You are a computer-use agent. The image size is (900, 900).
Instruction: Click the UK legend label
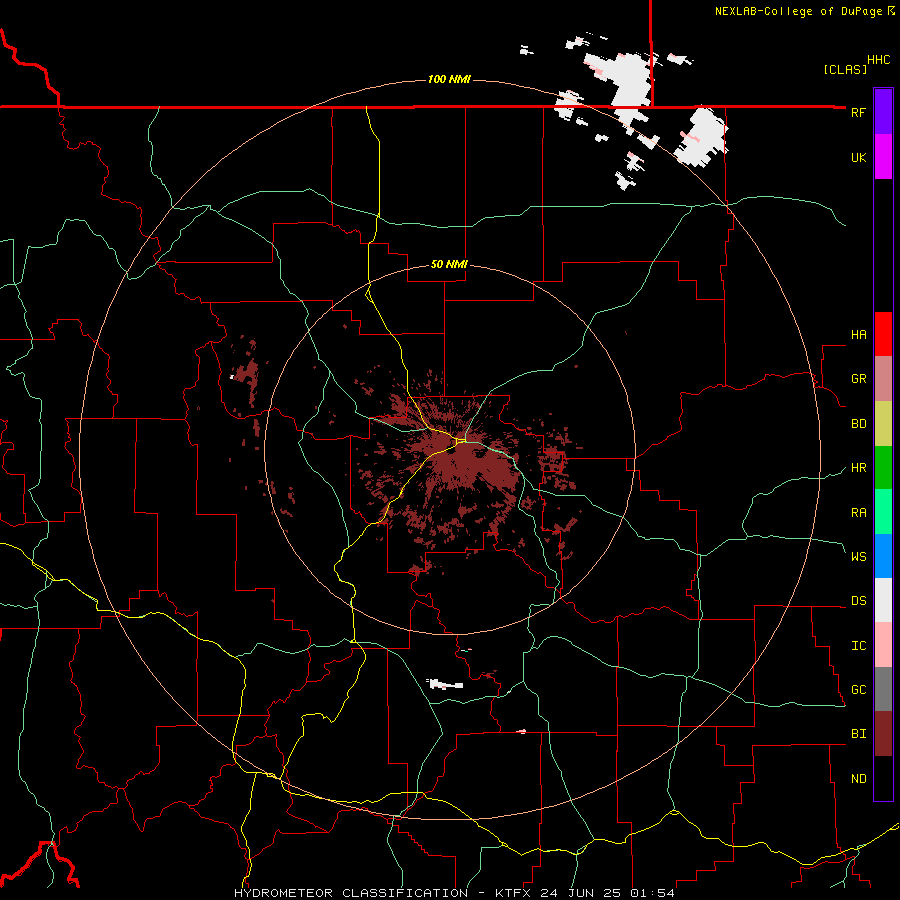[858, 157]
